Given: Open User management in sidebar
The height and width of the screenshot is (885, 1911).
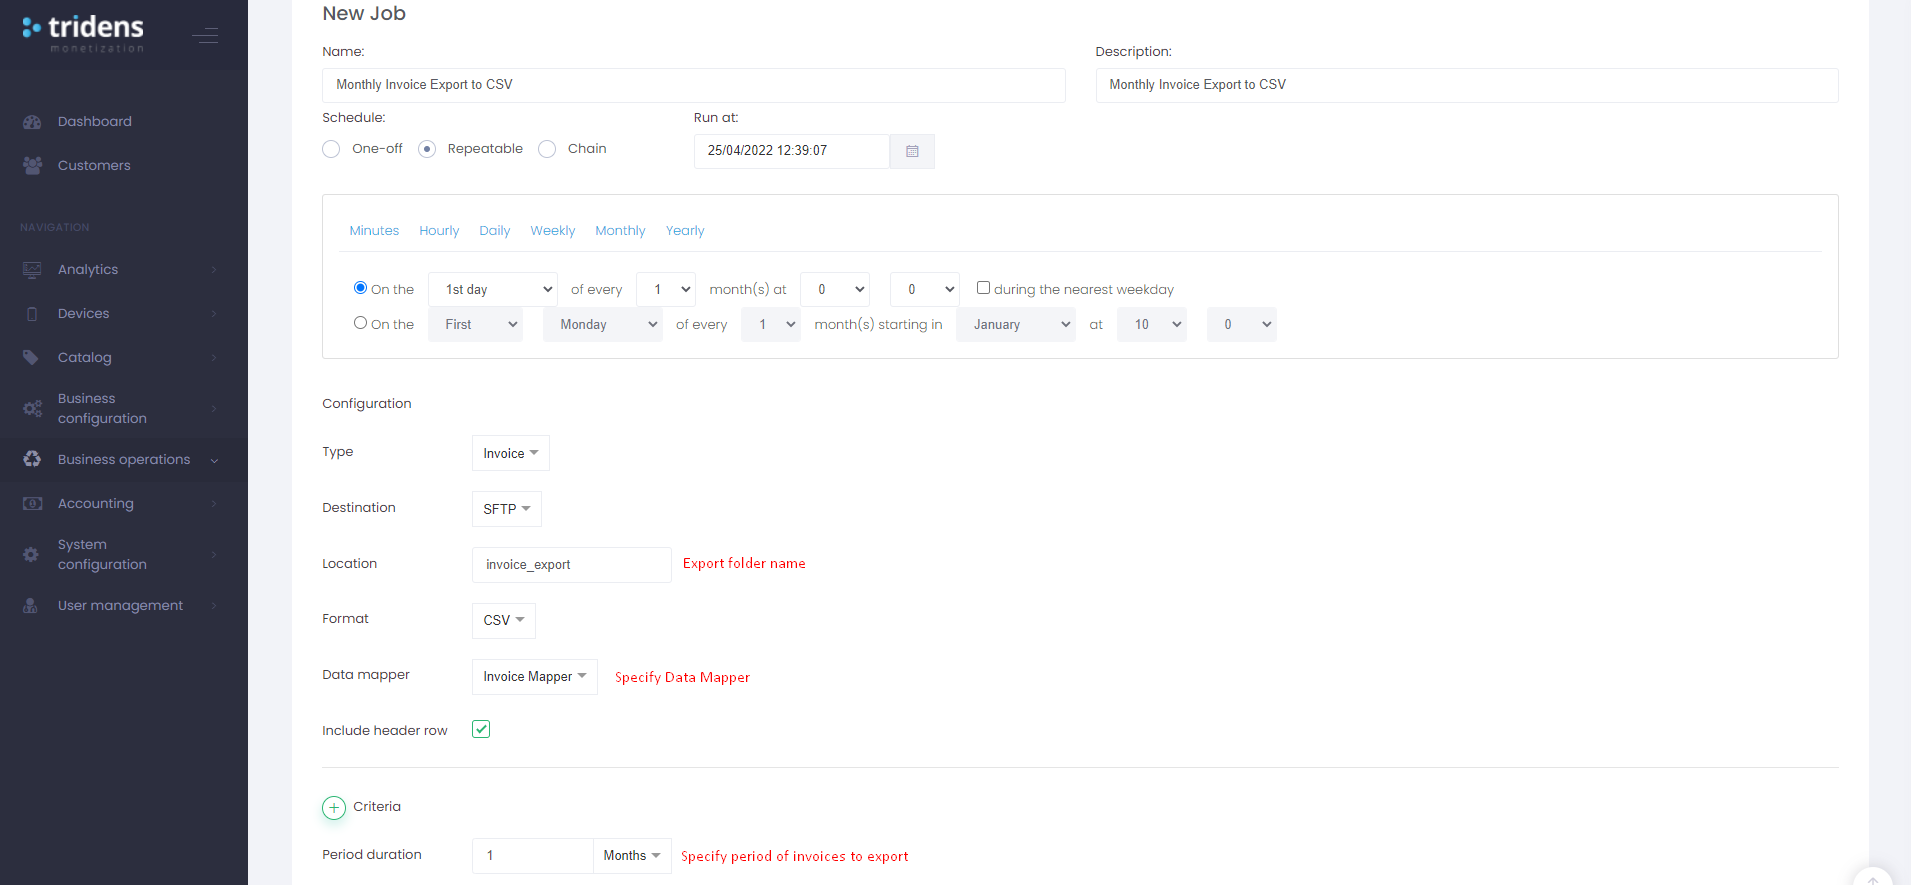Looking at the screenshot, I should tap(120, 606).
